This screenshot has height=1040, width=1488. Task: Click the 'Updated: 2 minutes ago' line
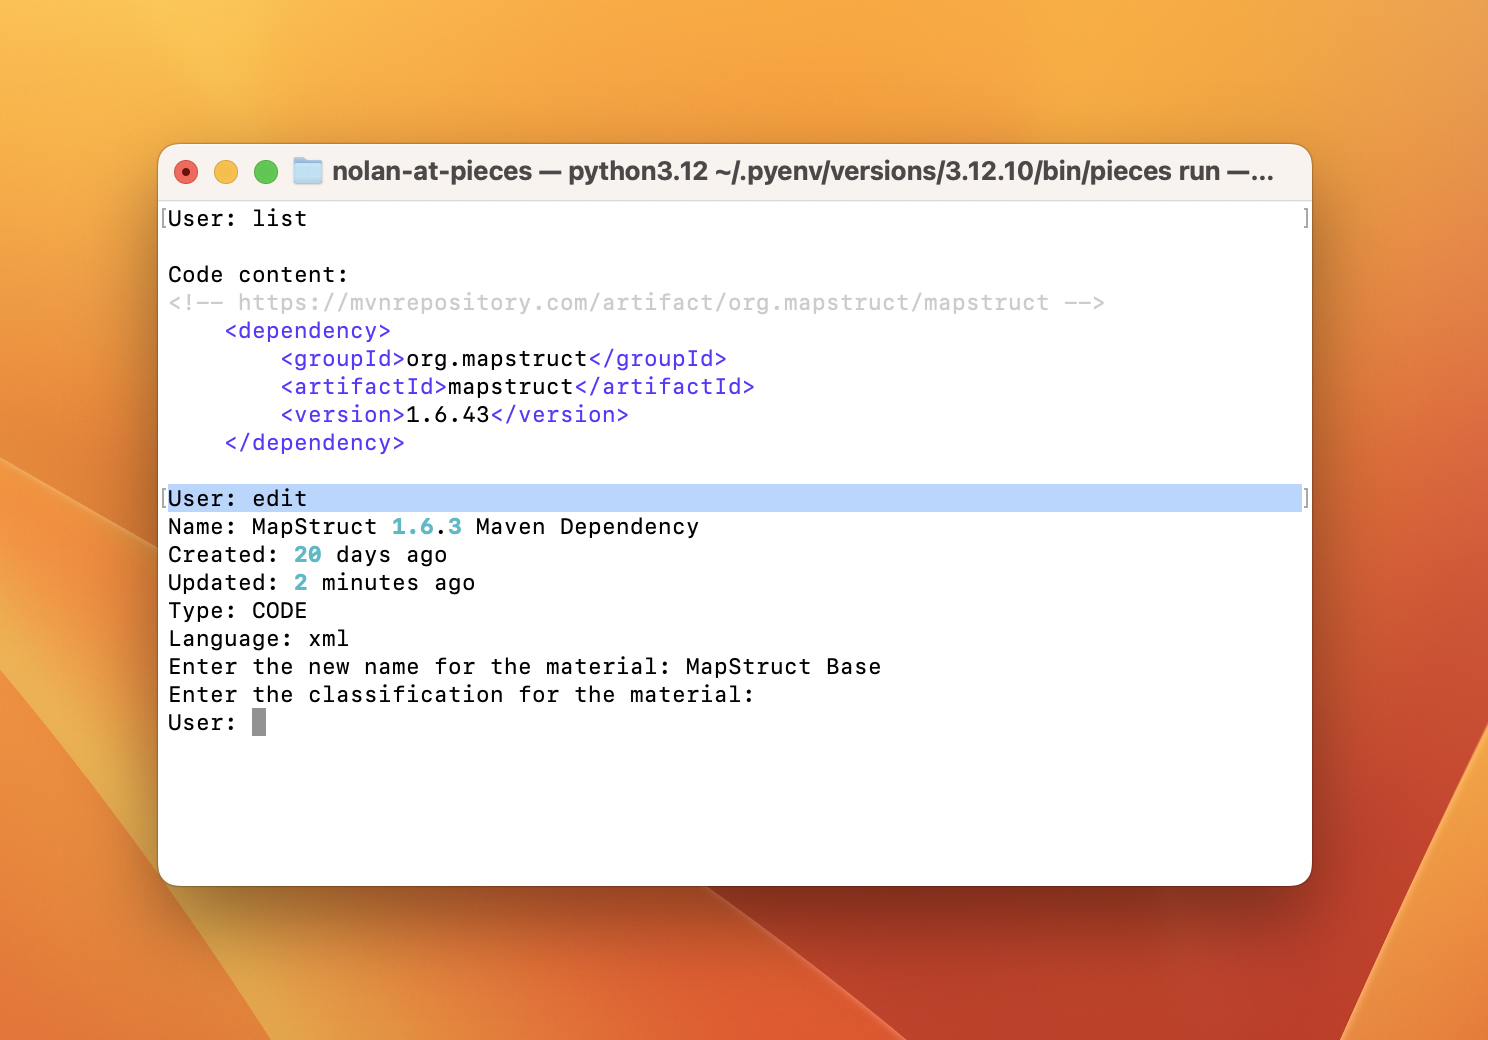(x=322, y=583)
